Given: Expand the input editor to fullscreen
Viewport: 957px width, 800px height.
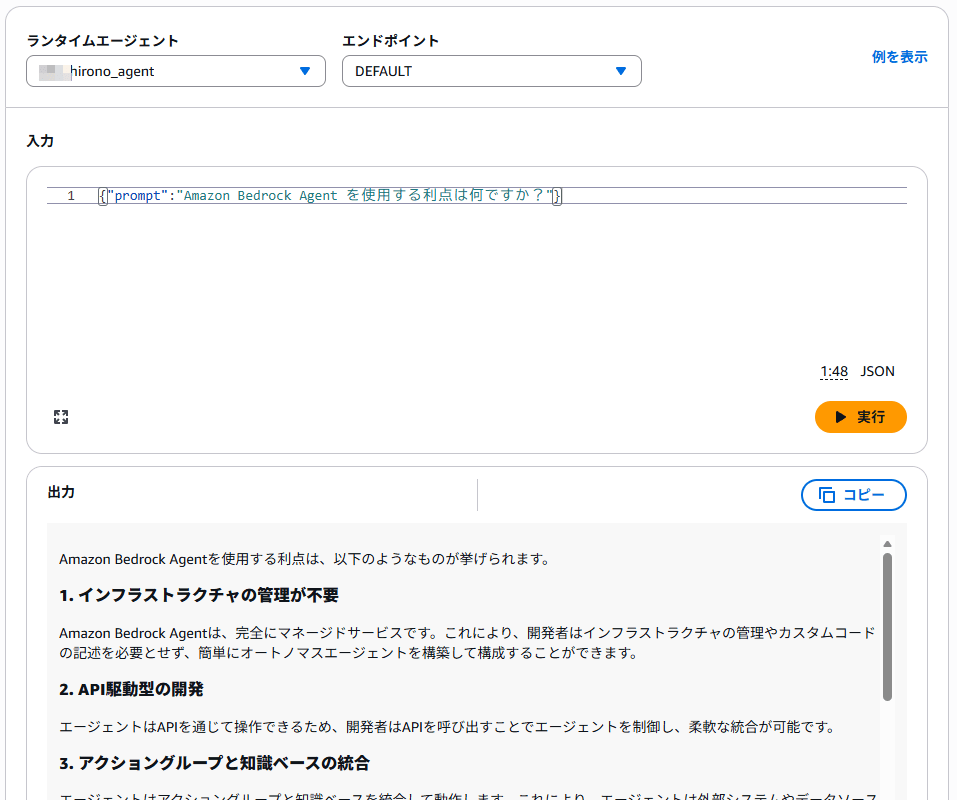Looking at the screenshot, I should 61,417.
